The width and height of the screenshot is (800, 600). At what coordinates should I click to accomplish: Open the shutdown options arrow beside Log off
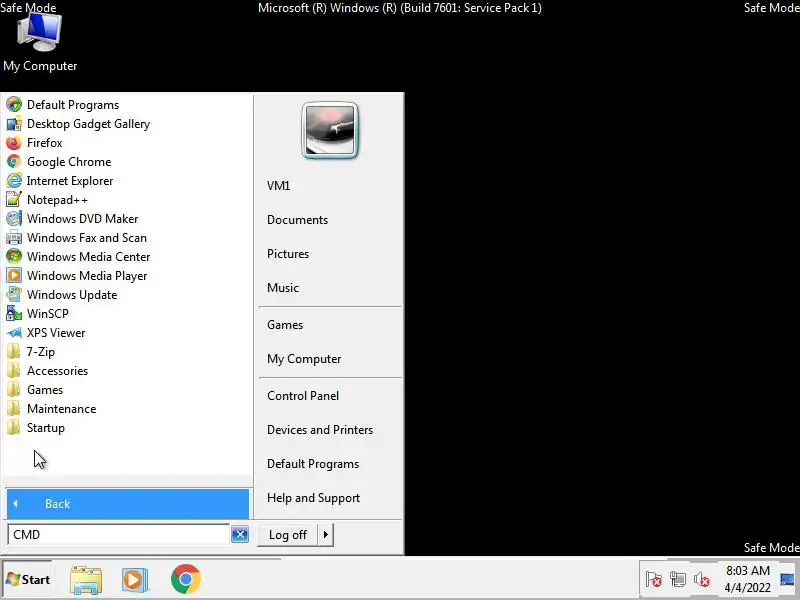[x=326, y=535]
